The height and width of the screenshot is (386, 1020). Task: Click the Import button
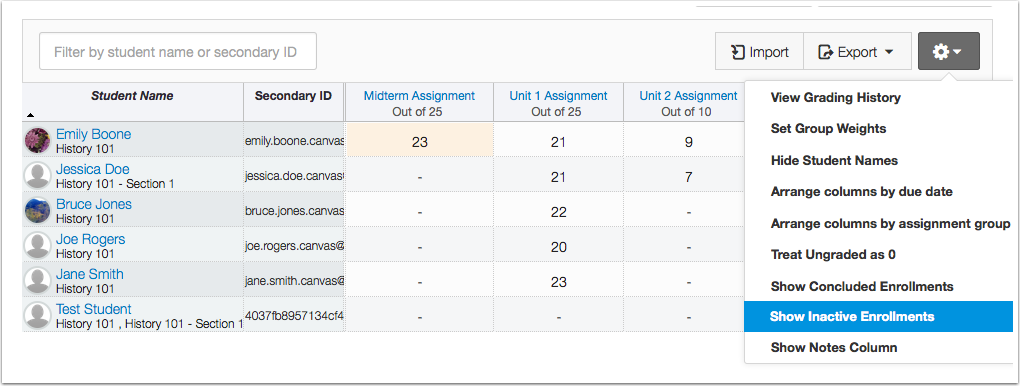pos(759,51)
